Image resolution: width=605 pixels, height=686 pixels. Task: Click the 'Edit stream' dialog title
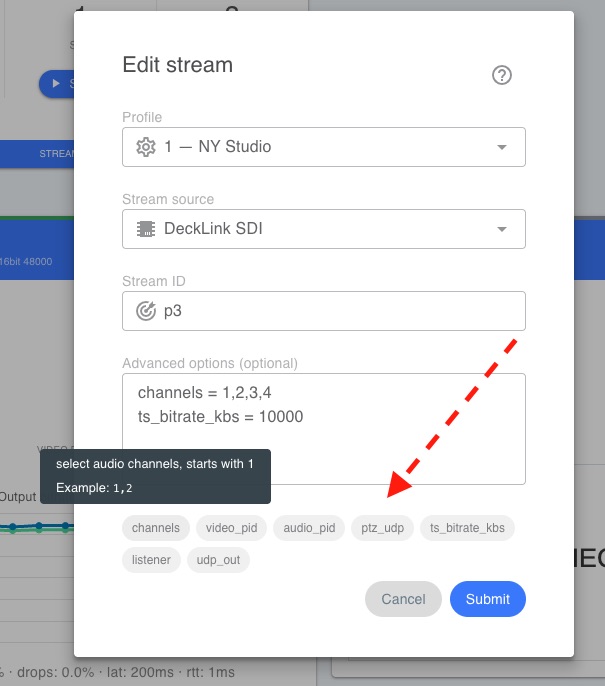[178, 65]
